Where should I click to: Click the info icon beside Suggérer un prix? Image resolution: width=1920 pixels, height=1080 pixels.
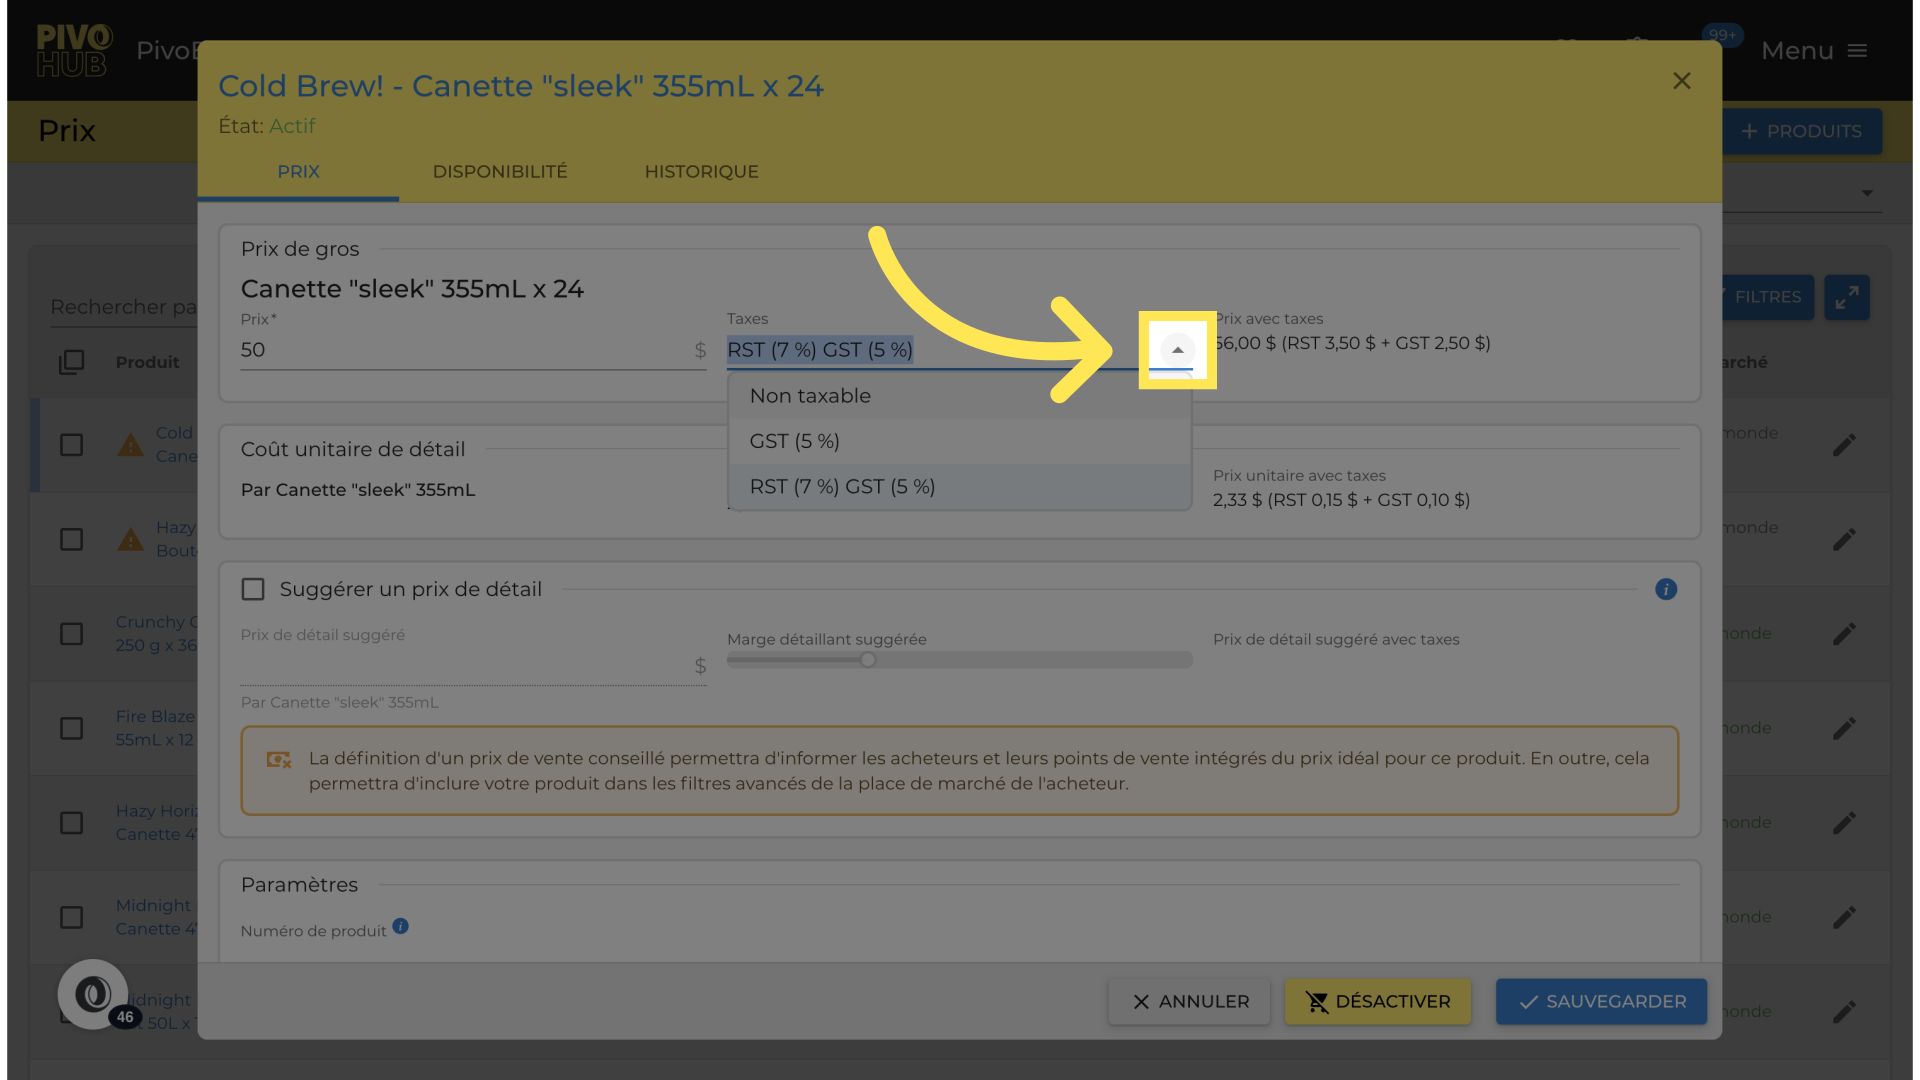pyautogui.click(x=1665, y=589)
